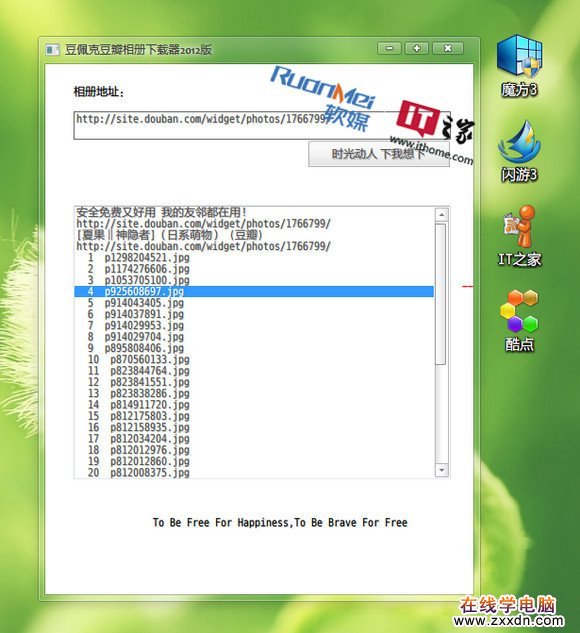The image size is (580, 633).
Task: Select list row p870560133.jpg
Action: (254, 359)
